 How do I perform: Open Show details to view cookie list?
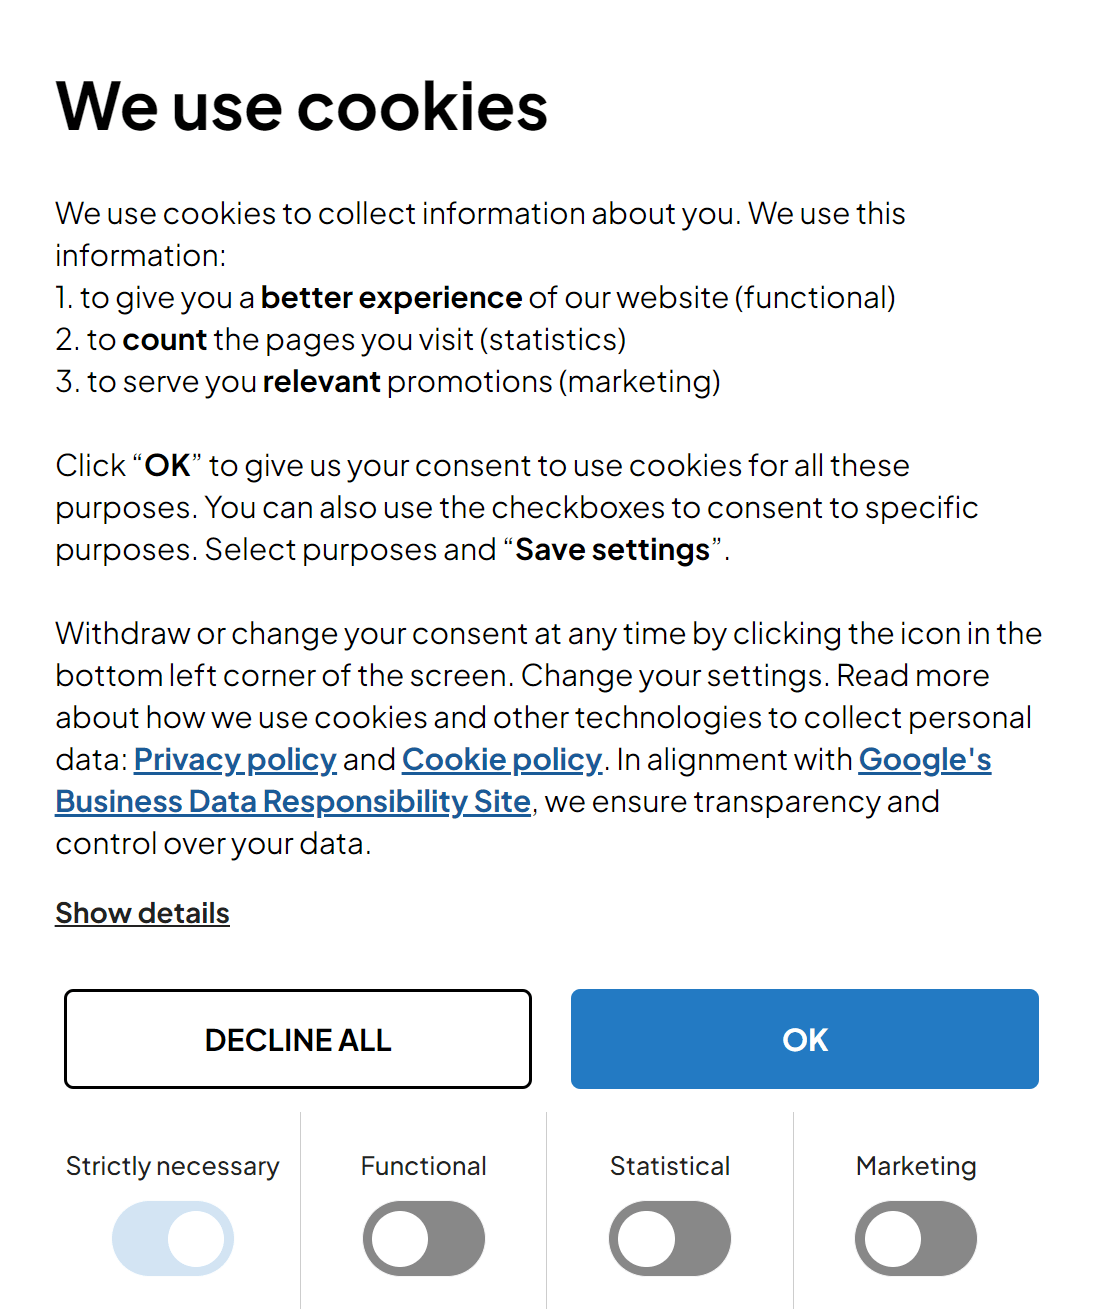pos(141,912)
